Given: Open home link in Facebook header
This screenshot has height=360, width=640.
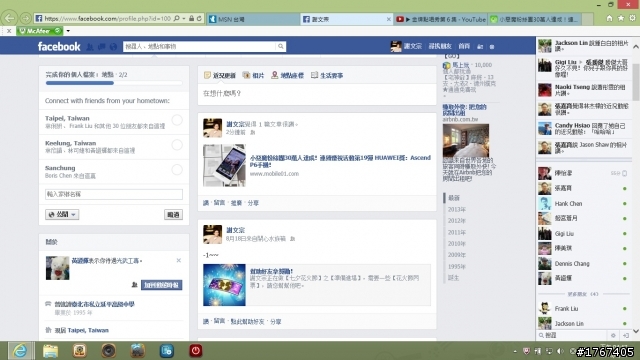Looking at the screenshot, I should coord(464,47).
